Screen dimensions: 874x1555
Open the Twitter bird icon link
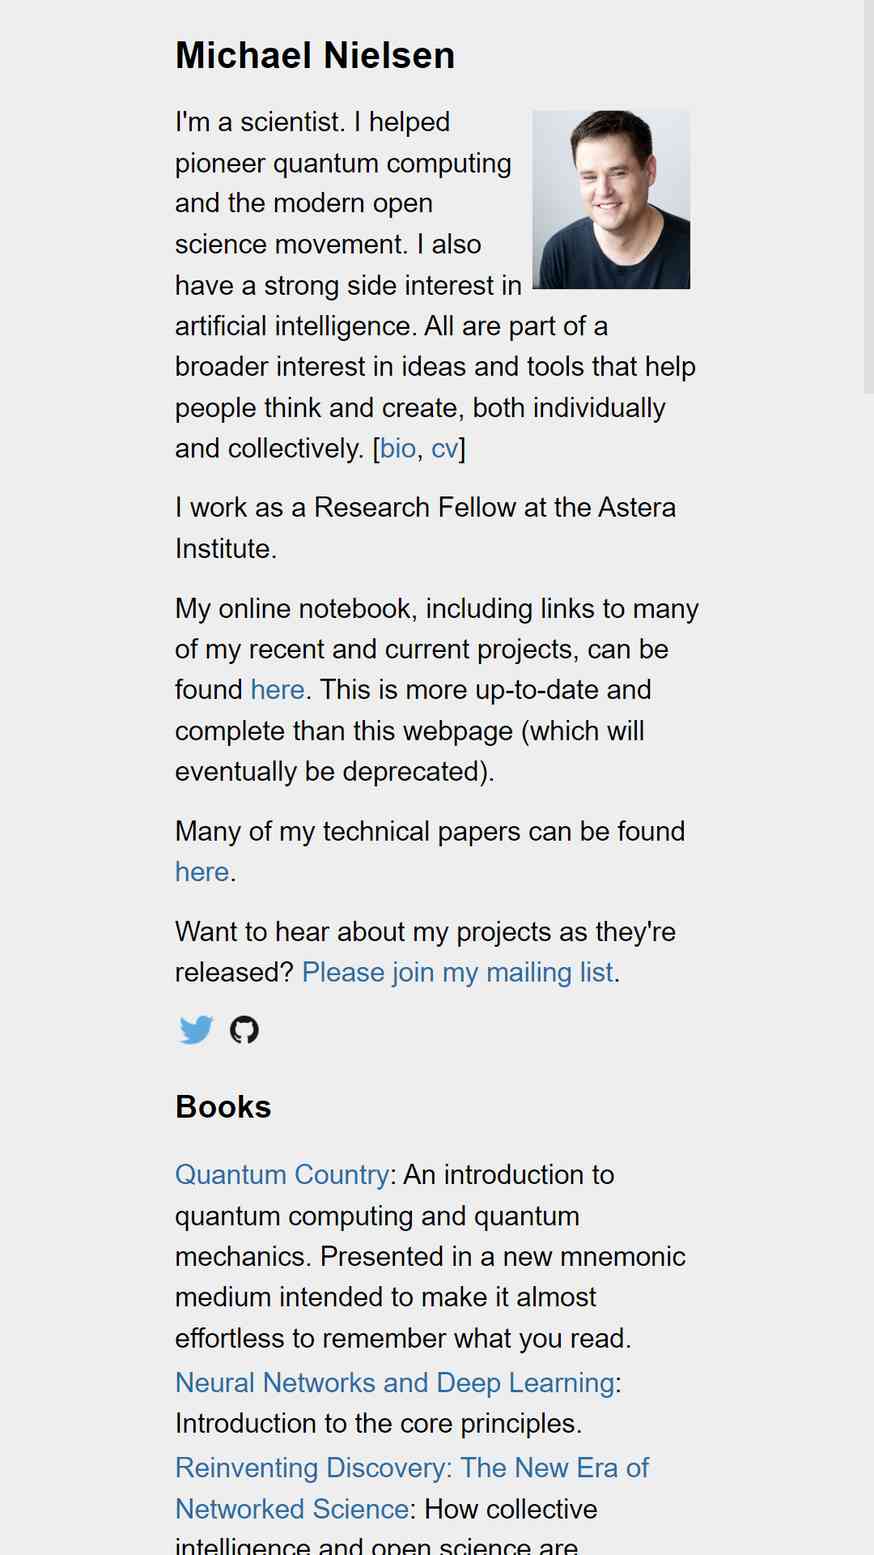(196, 1030)
